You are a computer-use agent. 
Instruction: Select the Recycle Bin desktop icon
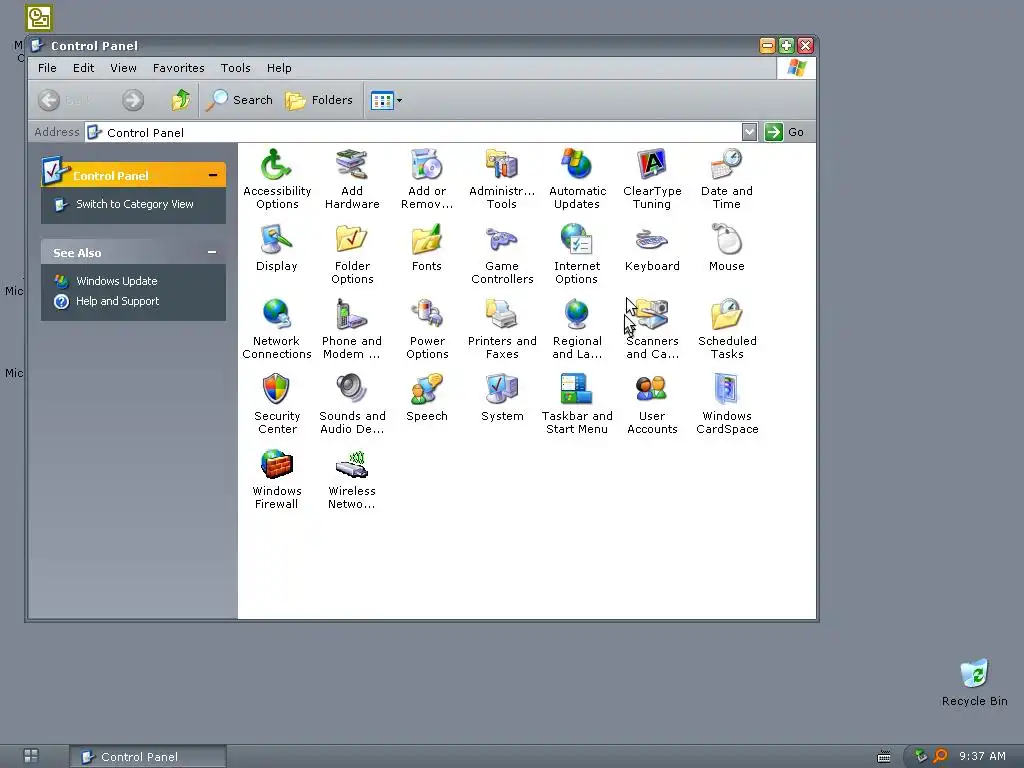[974, 683]
